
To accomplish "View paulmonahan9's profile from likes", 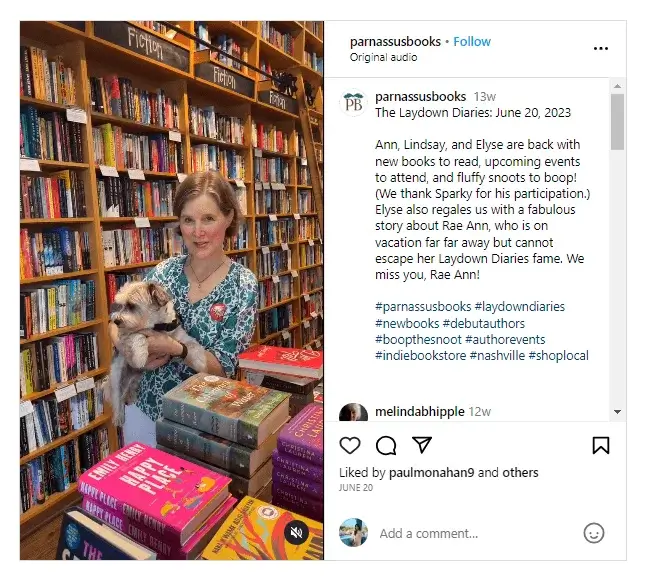I will (x=432, y=473).
